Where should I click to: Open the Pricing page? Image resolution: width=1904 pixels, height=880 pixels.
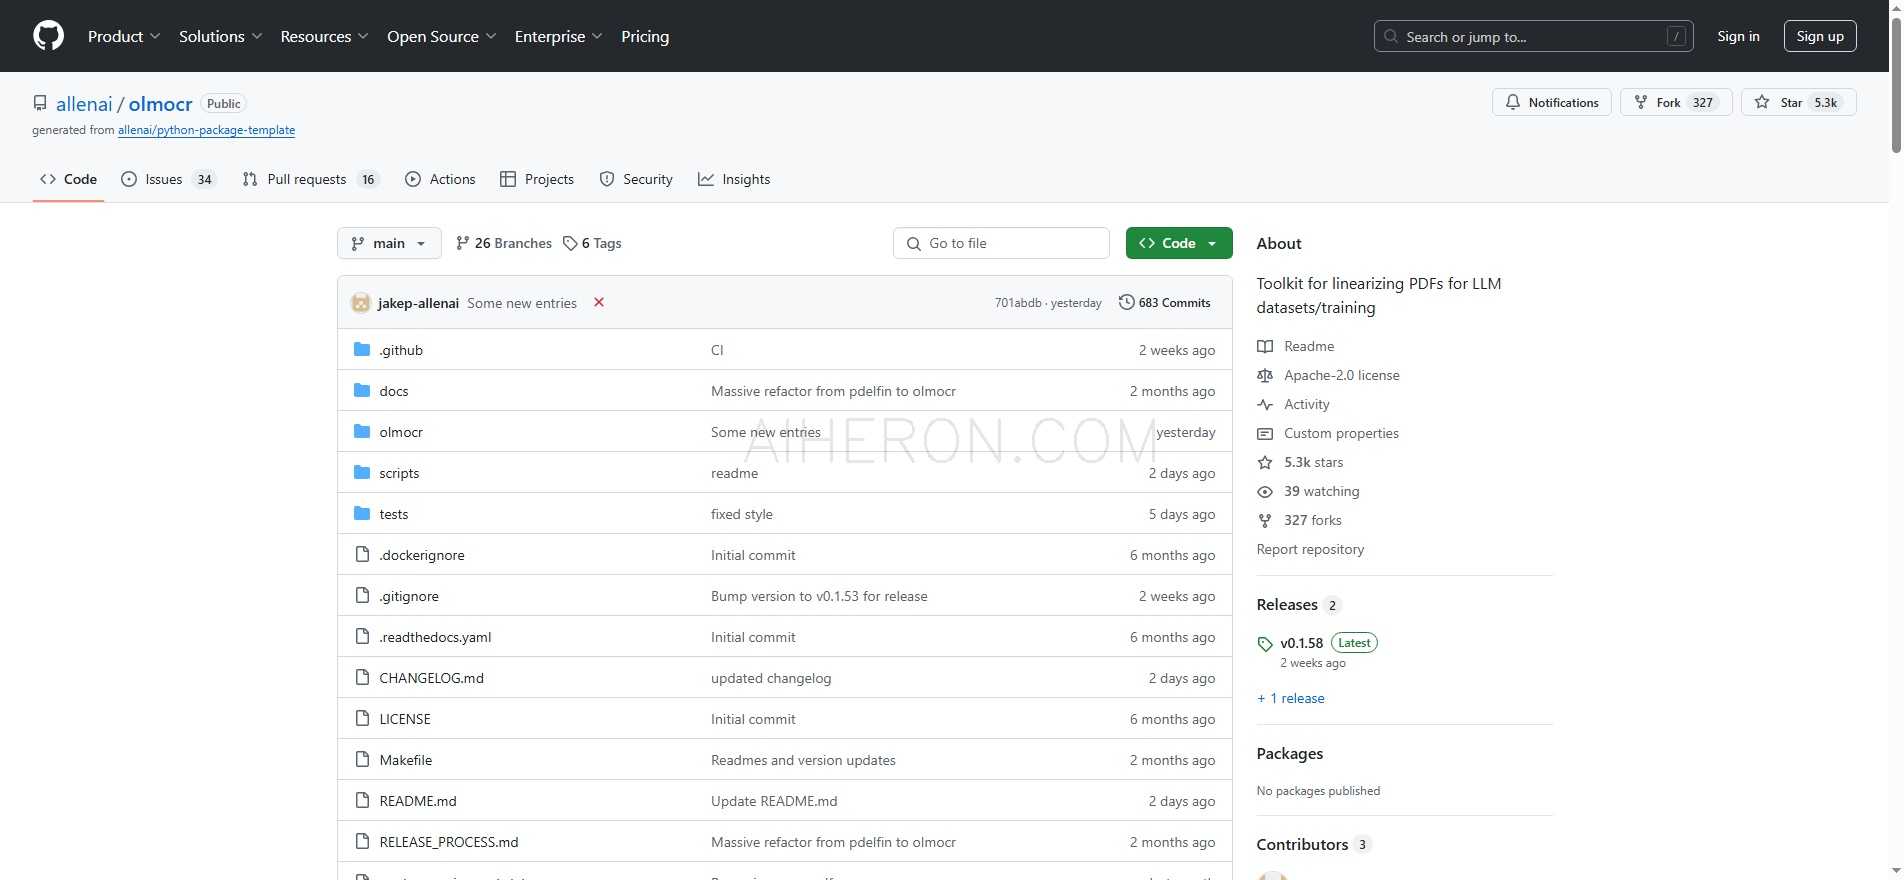(645, 36)
